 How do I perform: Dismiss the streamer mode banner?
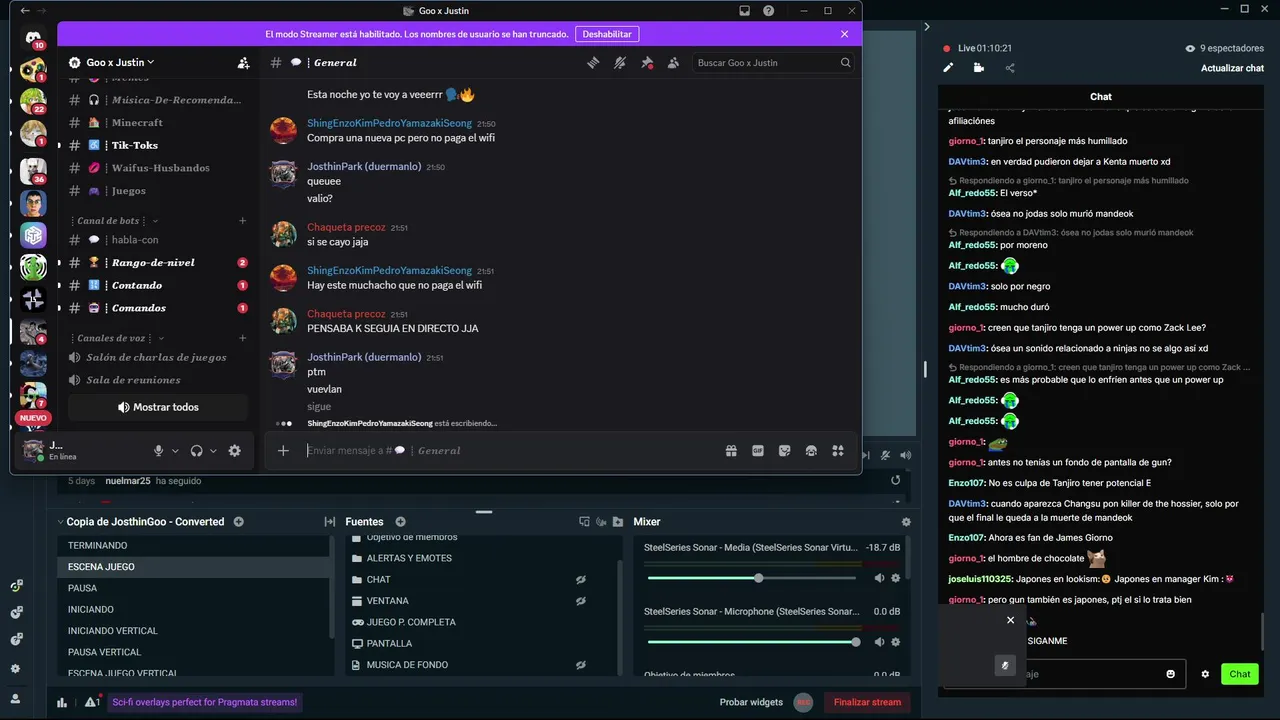(844, 34)
